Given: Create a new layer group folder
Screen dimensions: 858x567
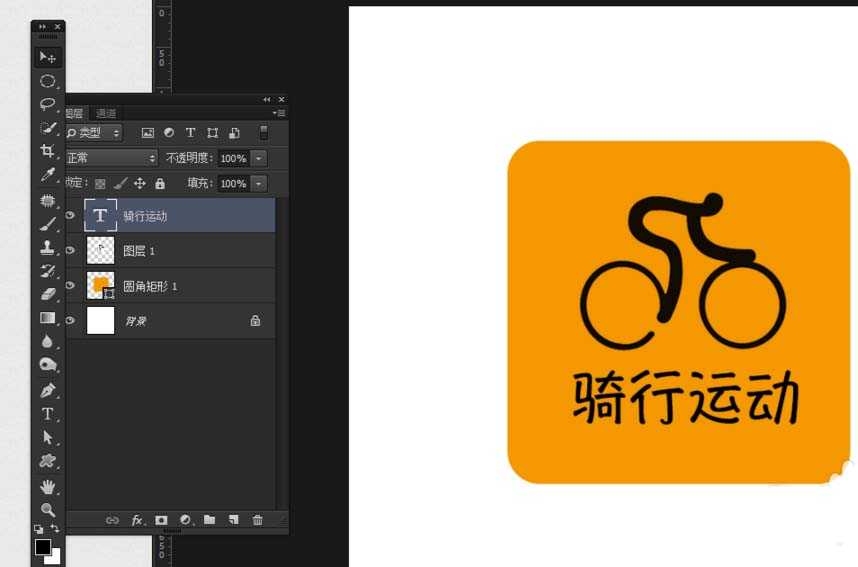Looking at the screenshot, I should click(210, 520).
